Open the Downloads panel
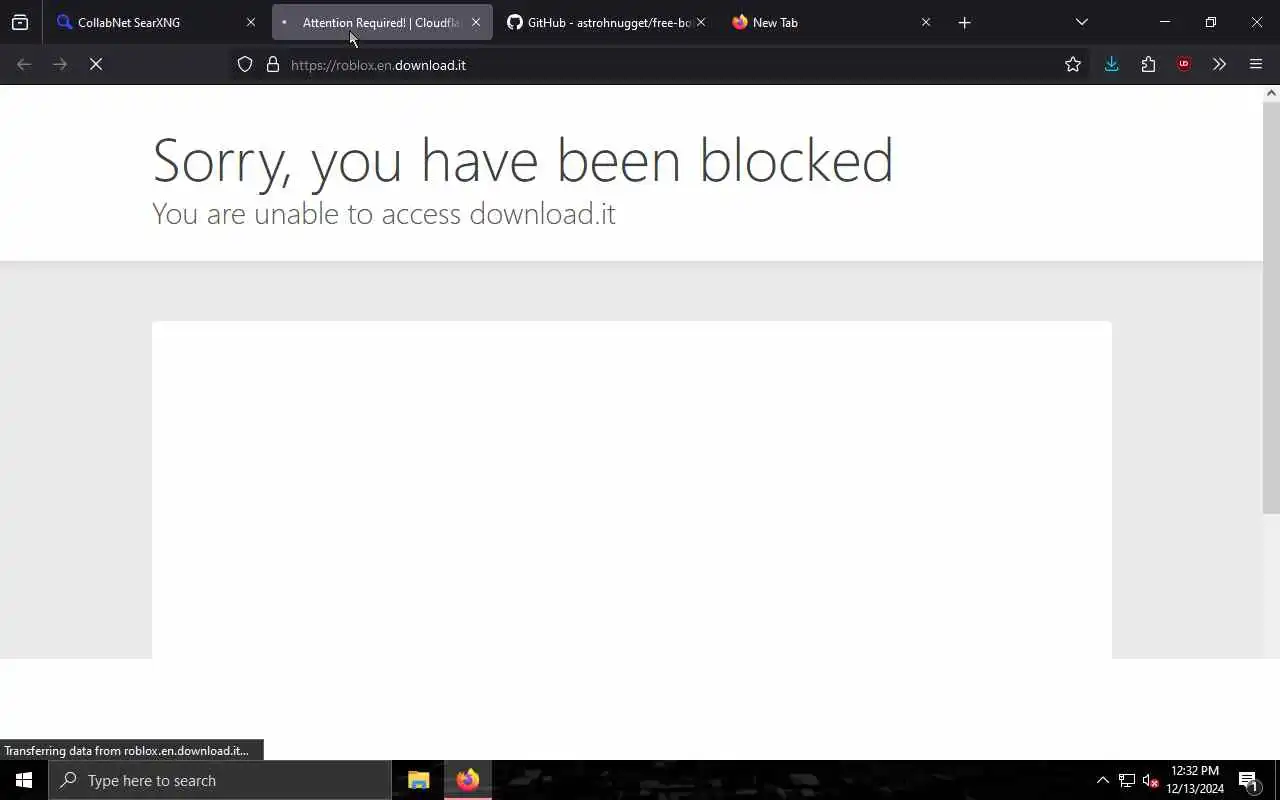 1112,64
